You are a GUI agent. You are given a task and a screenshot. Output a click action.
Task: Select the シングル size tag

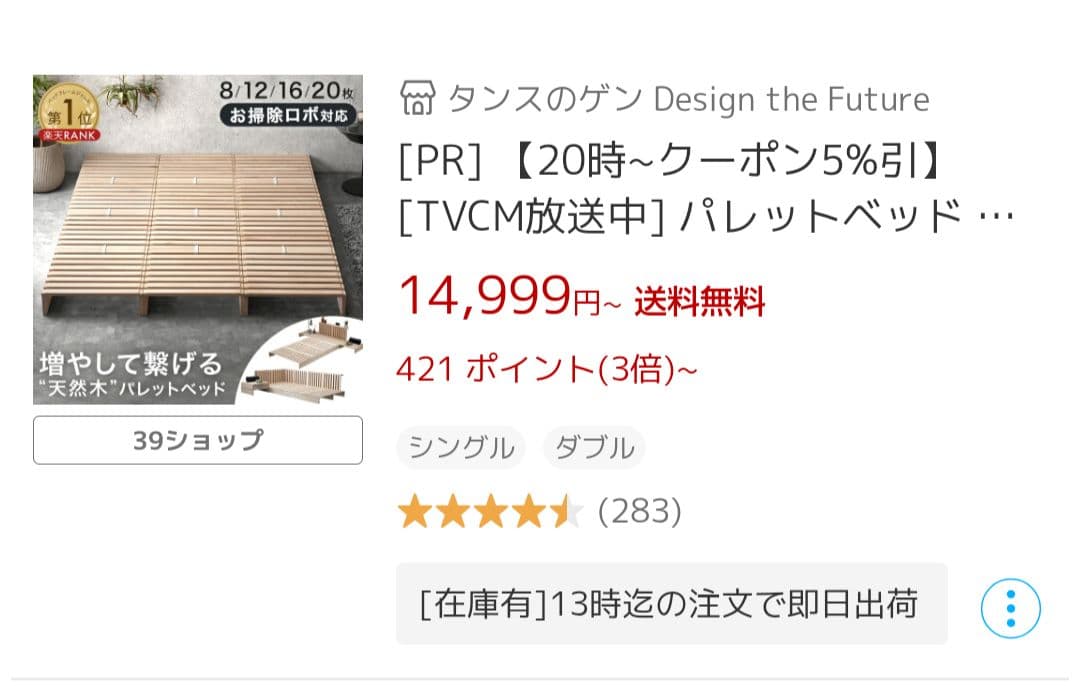(460, 448)
